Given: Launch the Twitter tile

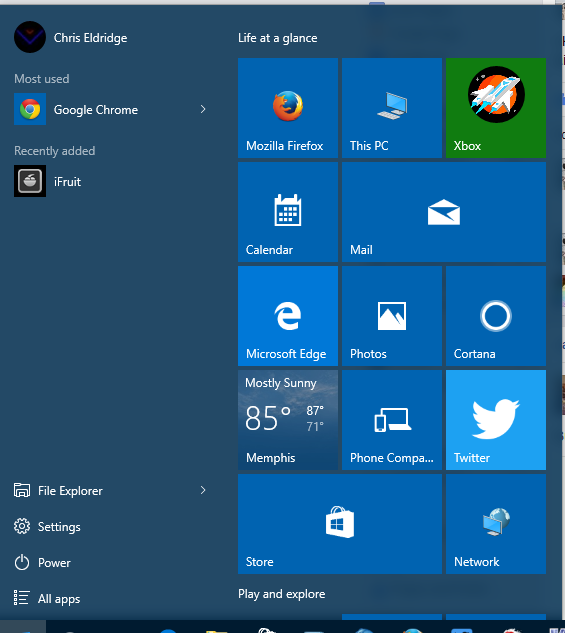Looking at the screenshot, I should click(x=496, y=420).
